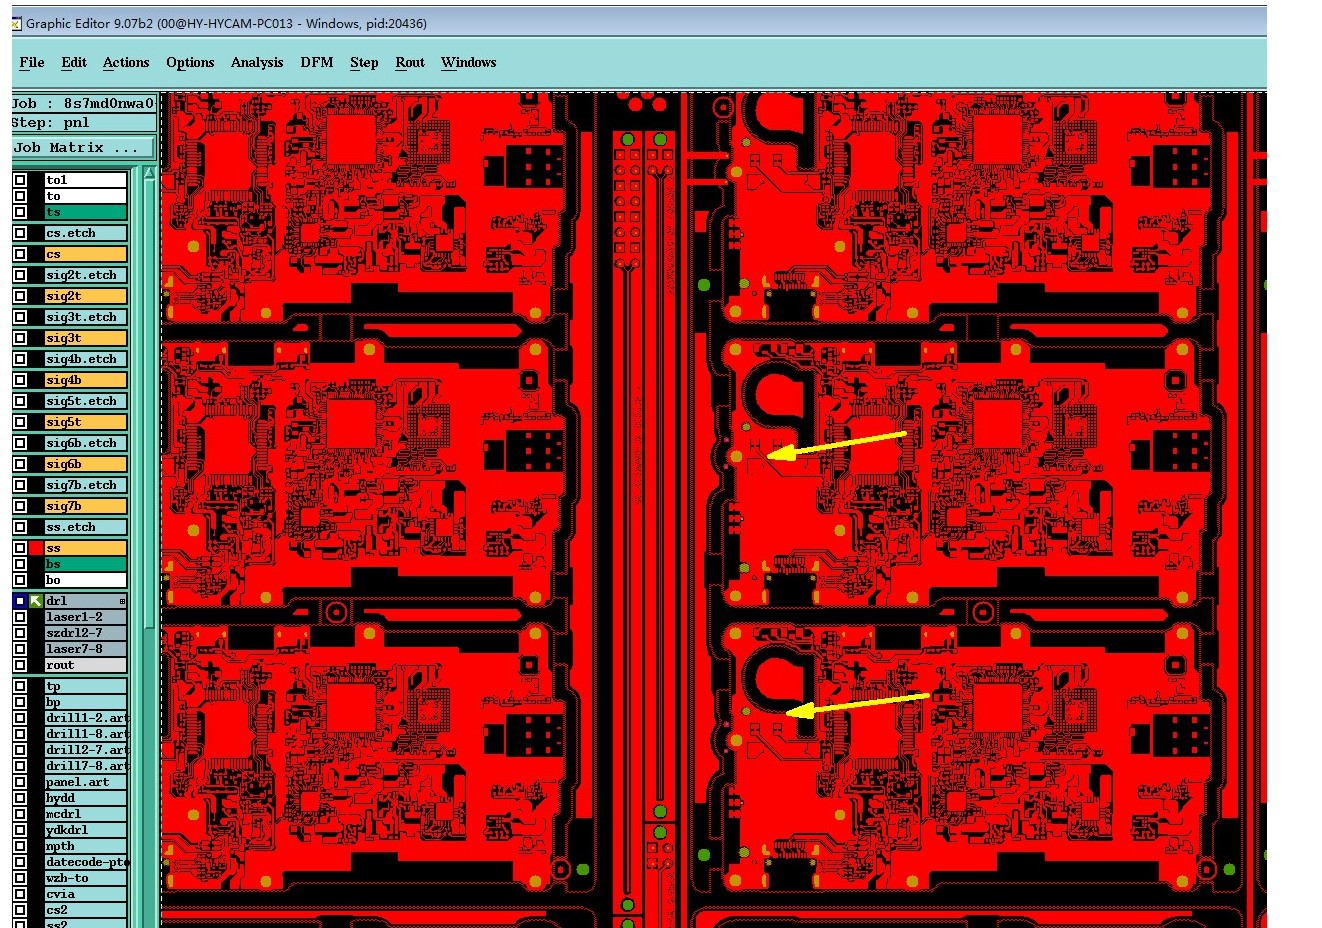Open the Analysis menu
1322x928 pixels.
tap(257, 62)
